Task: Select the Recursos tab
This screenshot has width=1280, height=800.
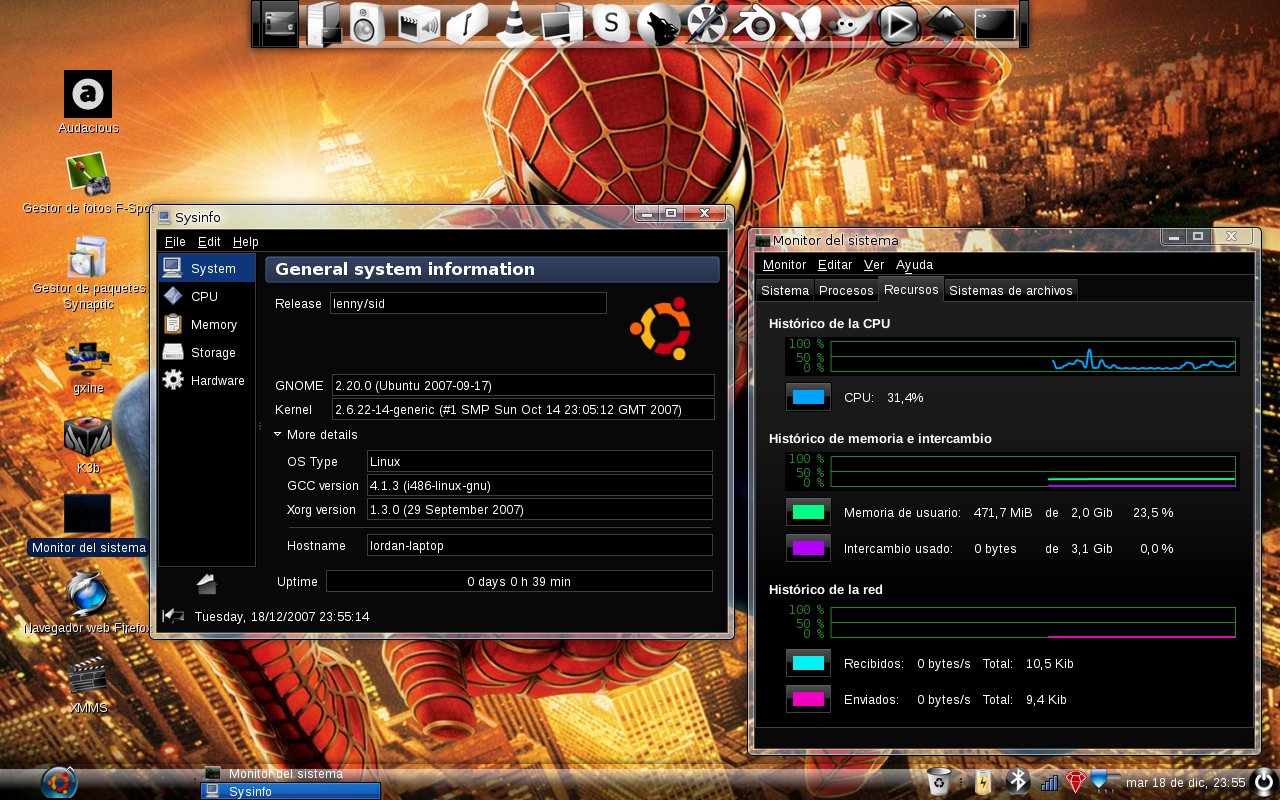Action: click(x=911, y=290)
